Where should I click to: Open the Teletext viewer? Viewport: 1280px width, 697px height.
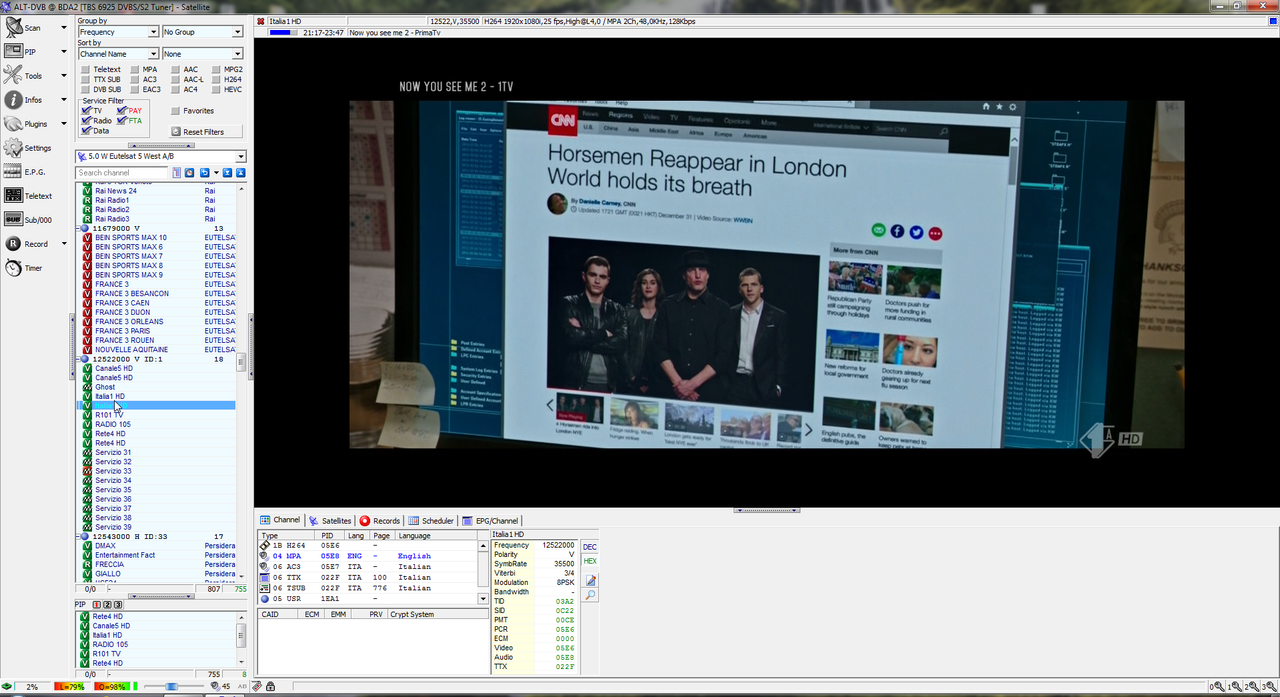coord(28,196)
